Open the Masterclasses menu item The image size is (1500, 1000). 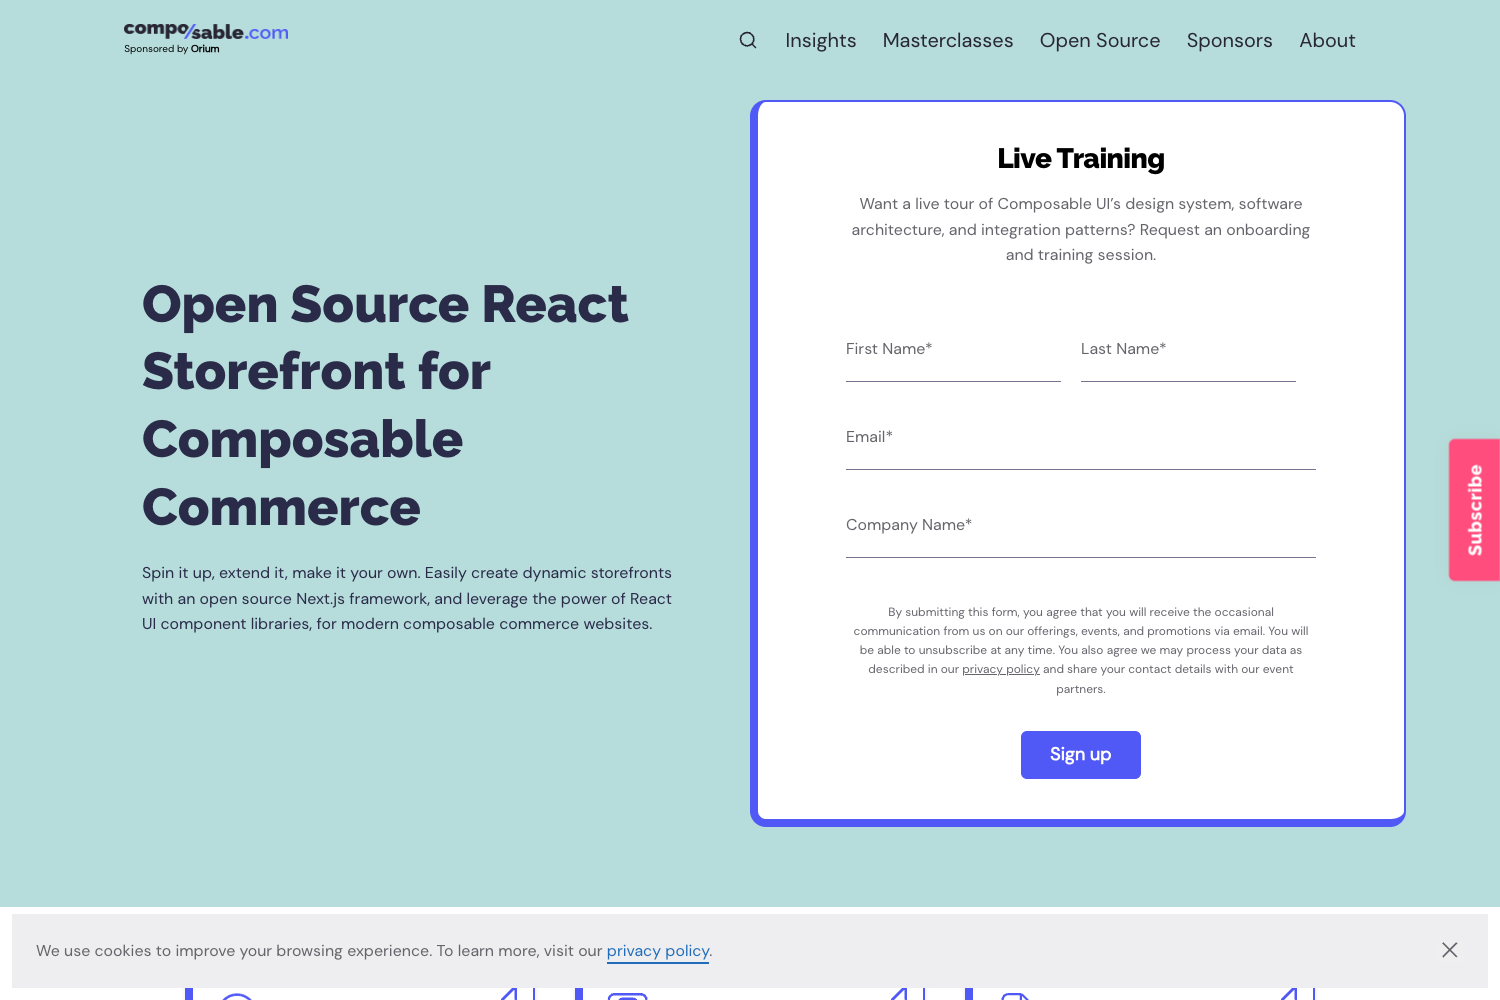click(947, 40)
